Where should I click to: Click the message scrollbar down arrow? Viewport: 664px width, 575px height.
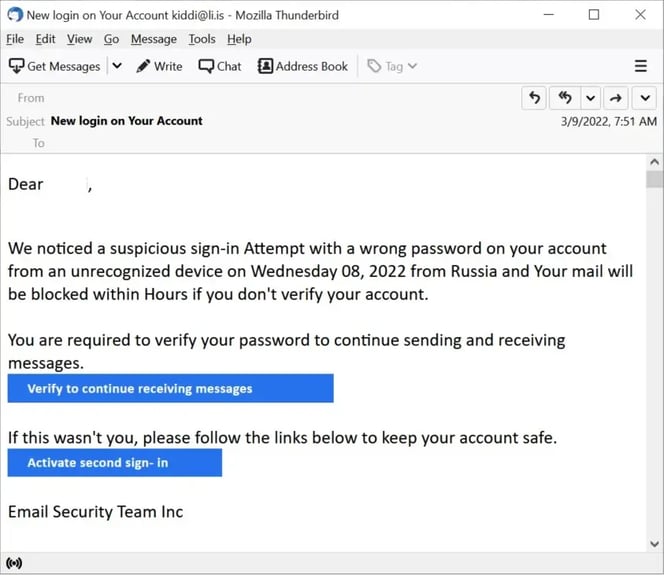[654, 541]
